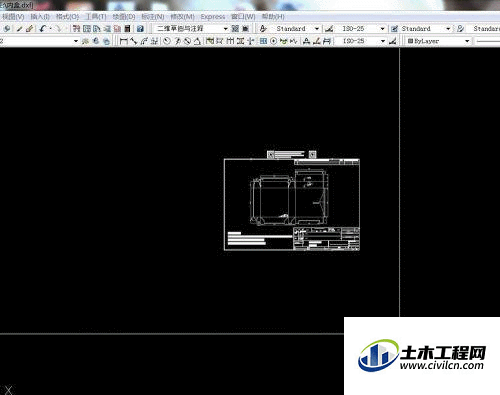Select the Angular dimension tool
Image resolution: width=500 pixels, height=395 pixels.
pos(197,41)
